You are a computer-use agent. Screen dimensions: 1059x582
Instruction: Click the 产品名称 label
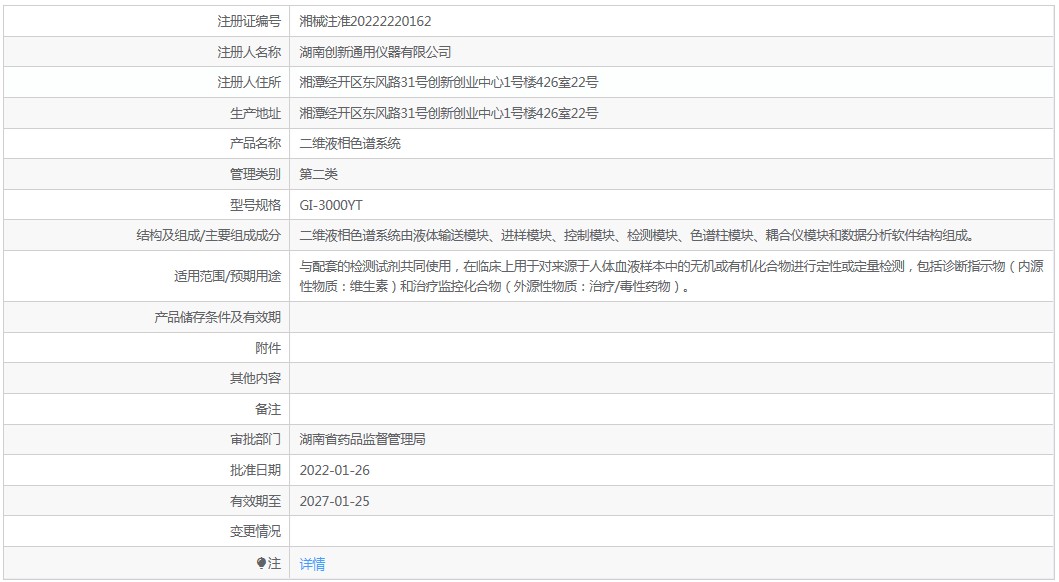255,144
